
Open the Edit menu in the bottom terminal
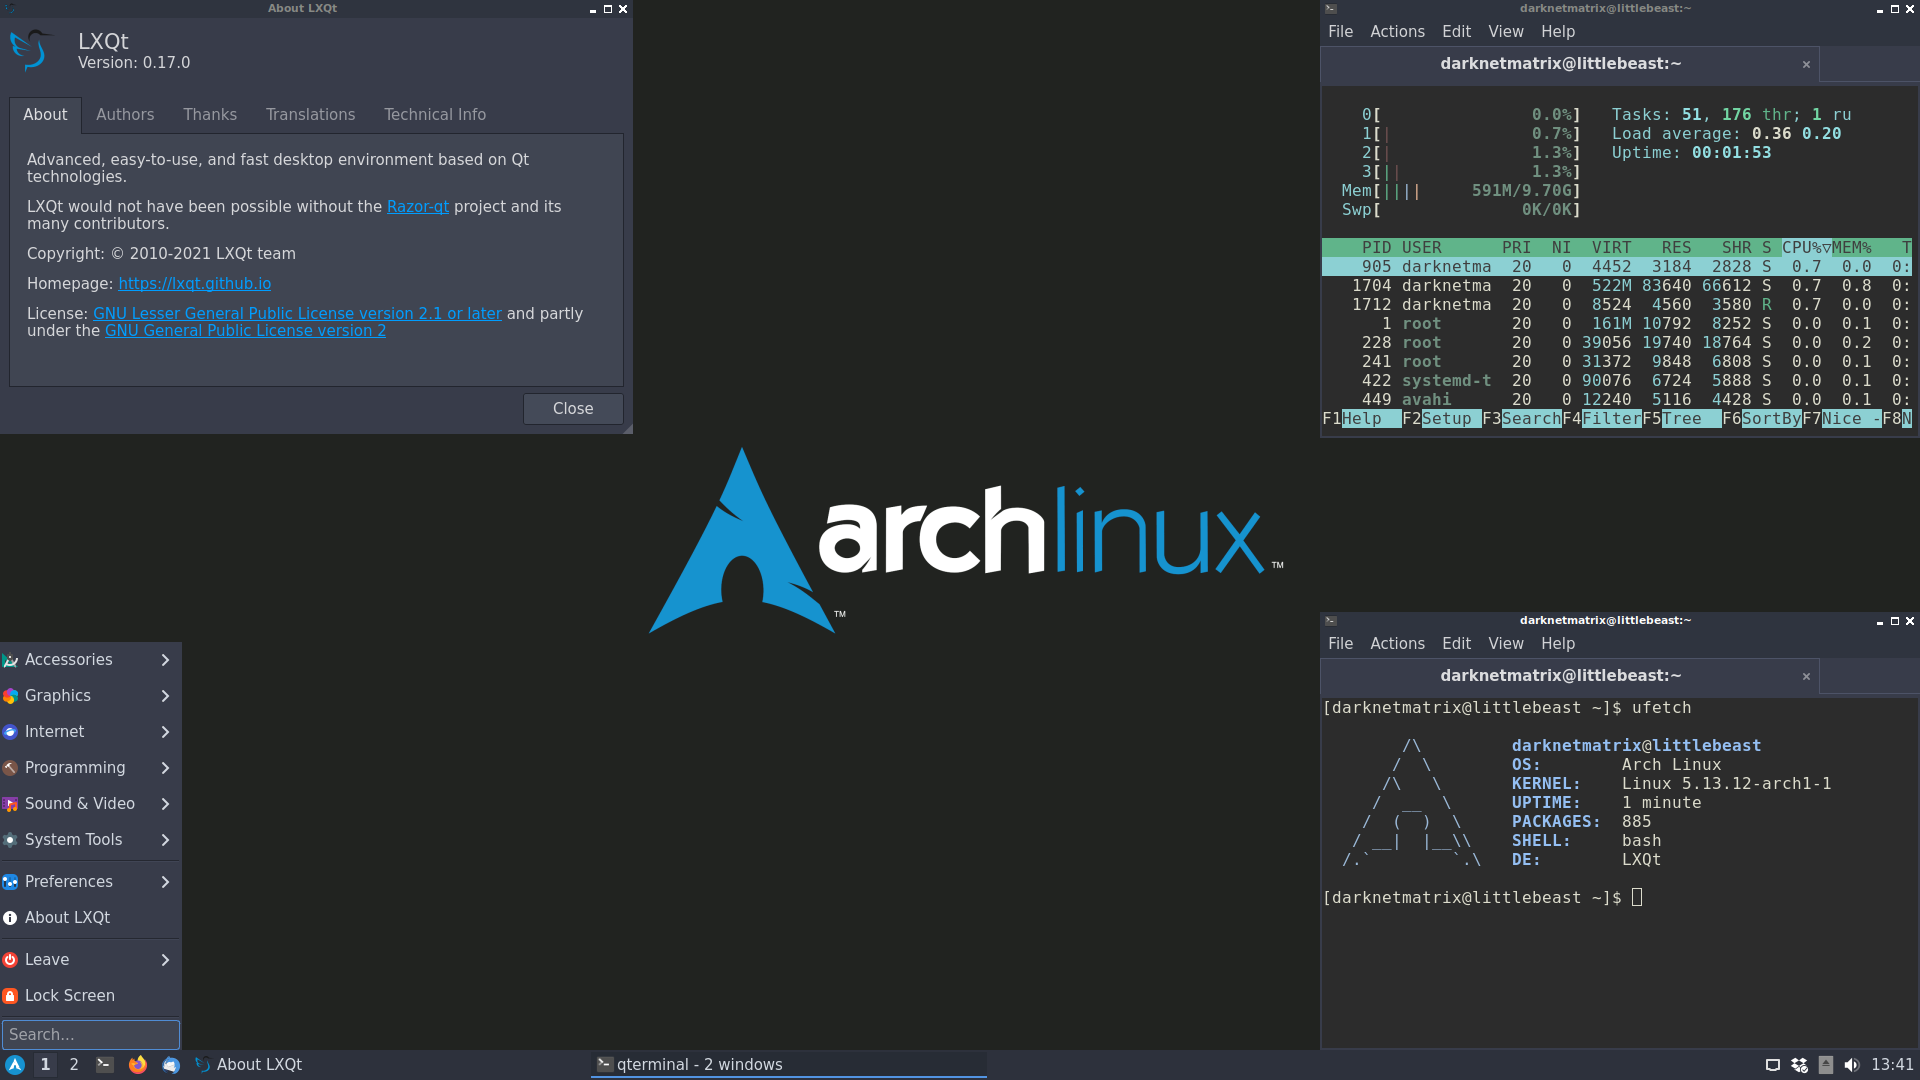[x=1456, y=644]
